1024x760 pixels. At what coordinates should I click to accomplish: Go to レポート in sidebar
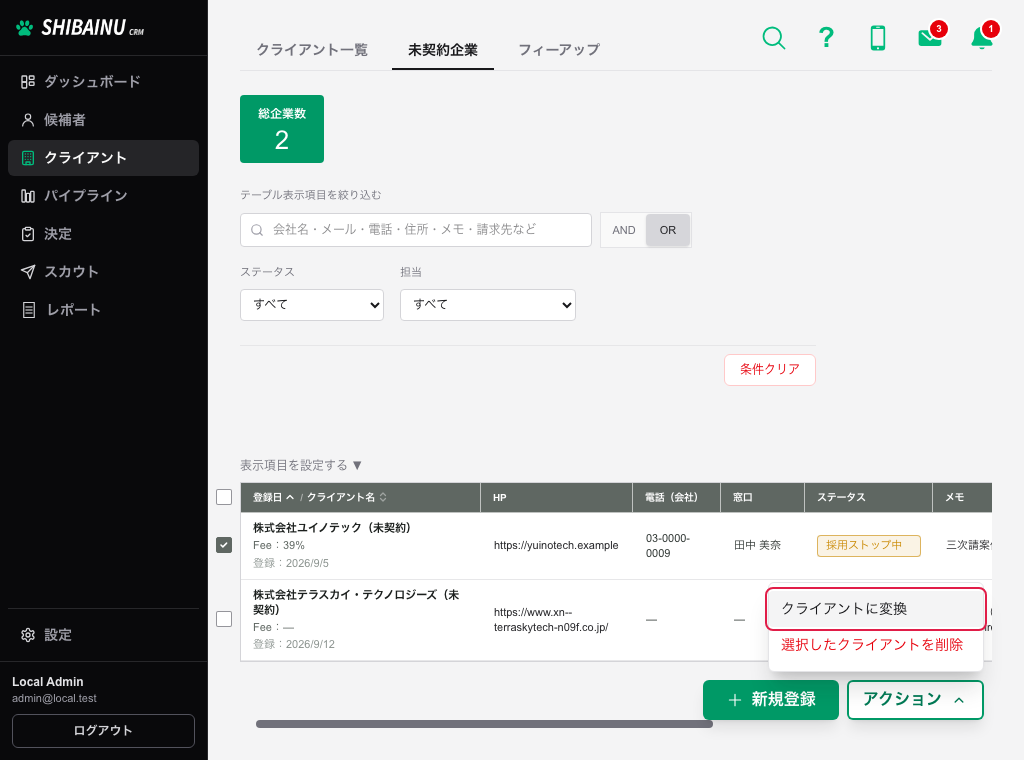point(103,309)
